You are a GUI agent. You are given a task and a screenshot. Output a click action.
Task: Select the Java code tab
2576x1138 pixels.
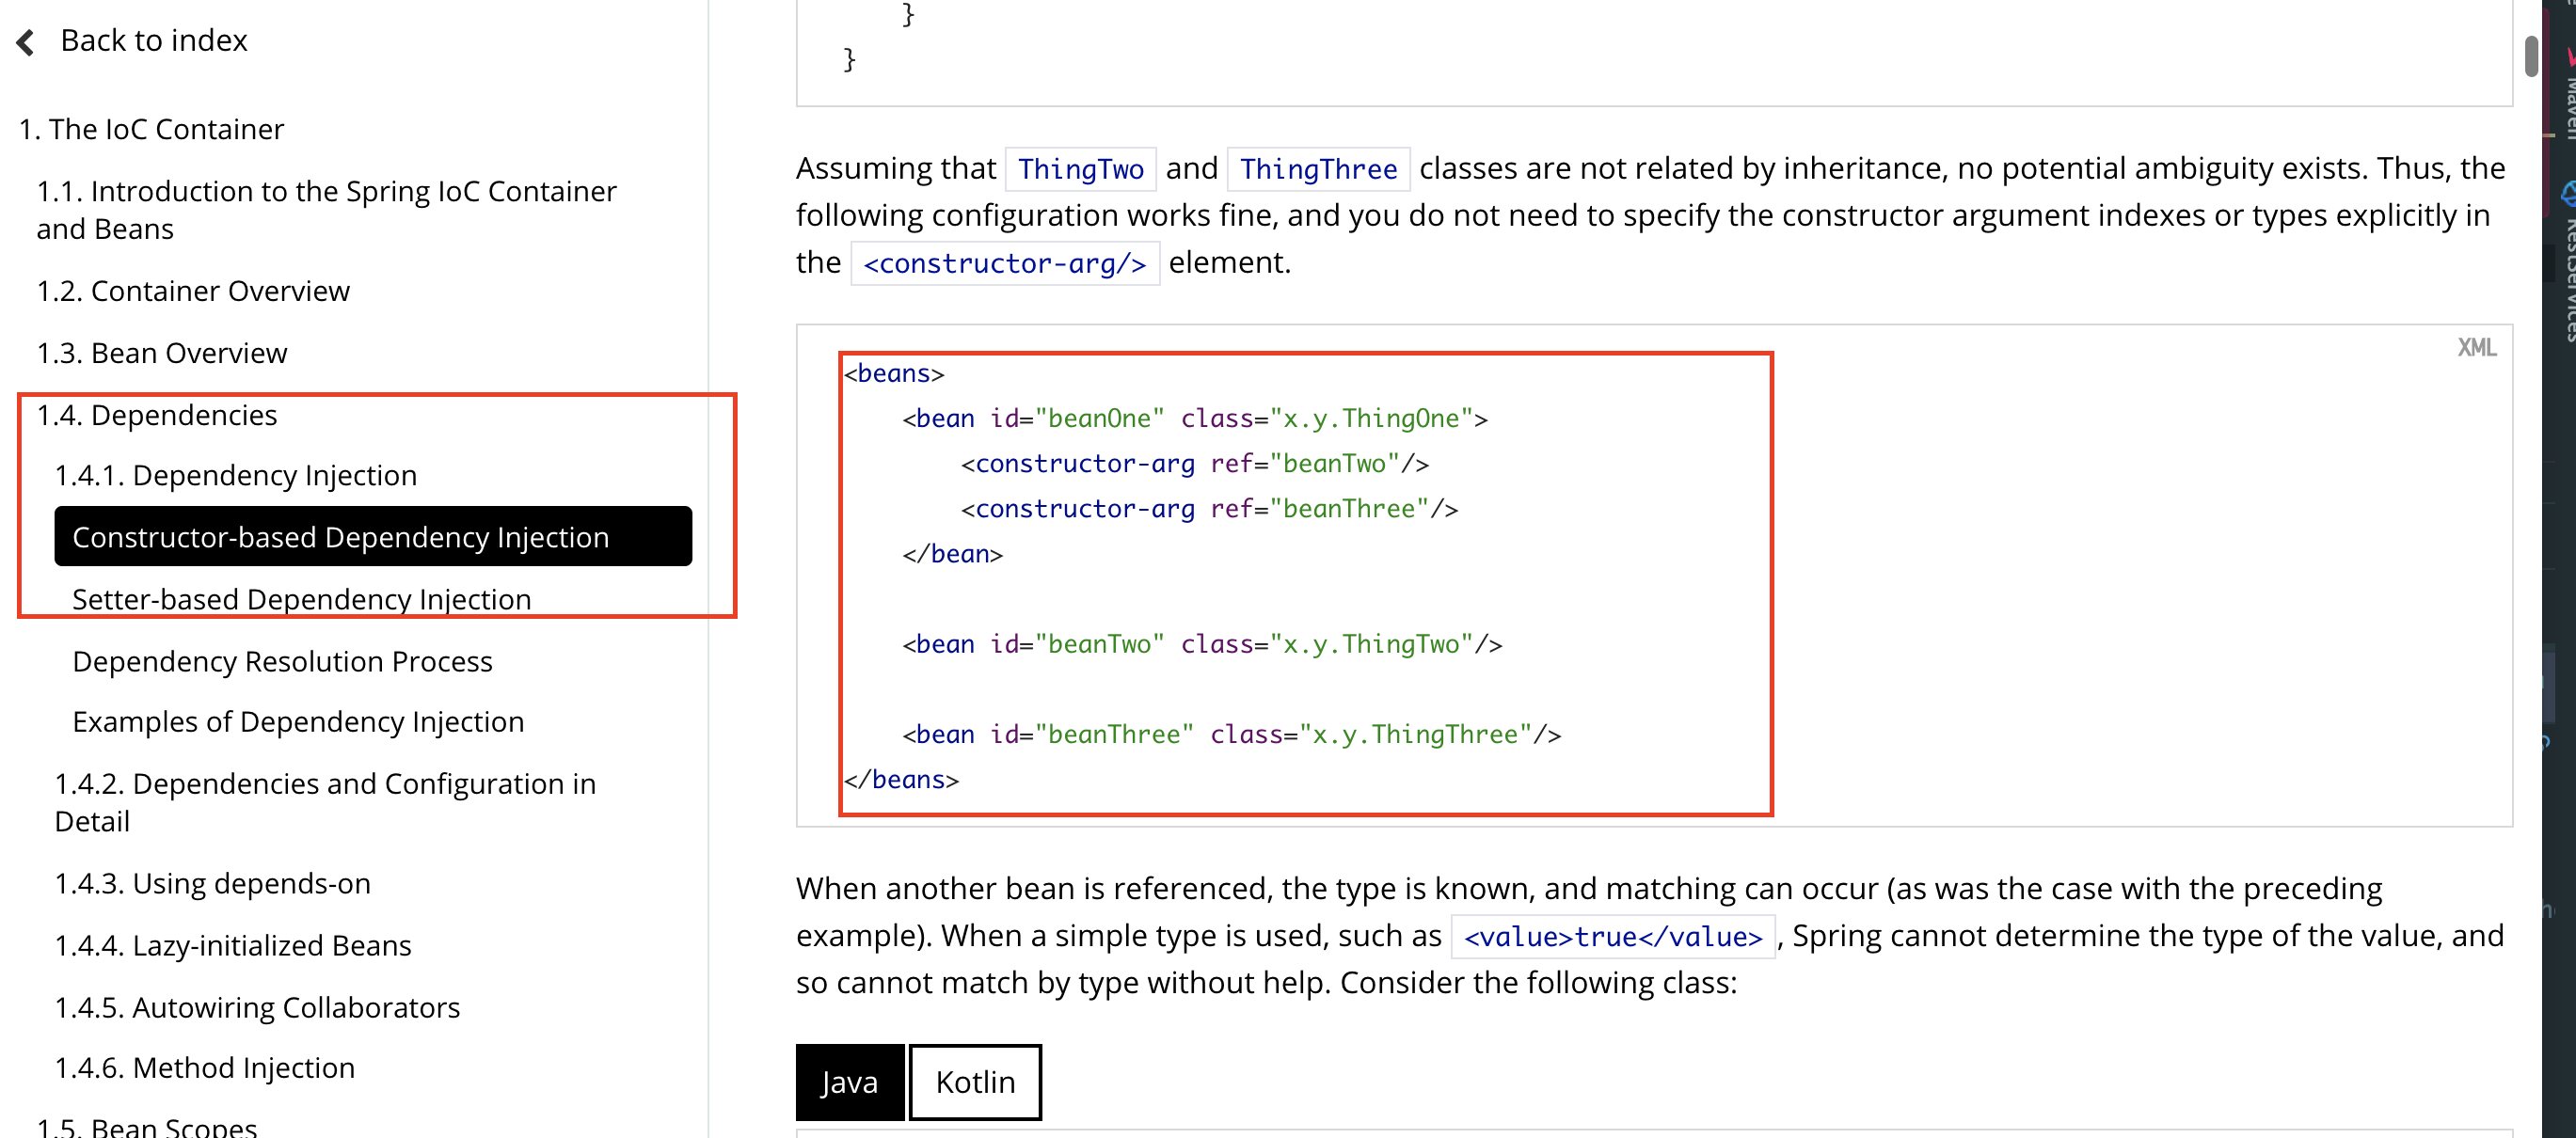pos(849,1082)
